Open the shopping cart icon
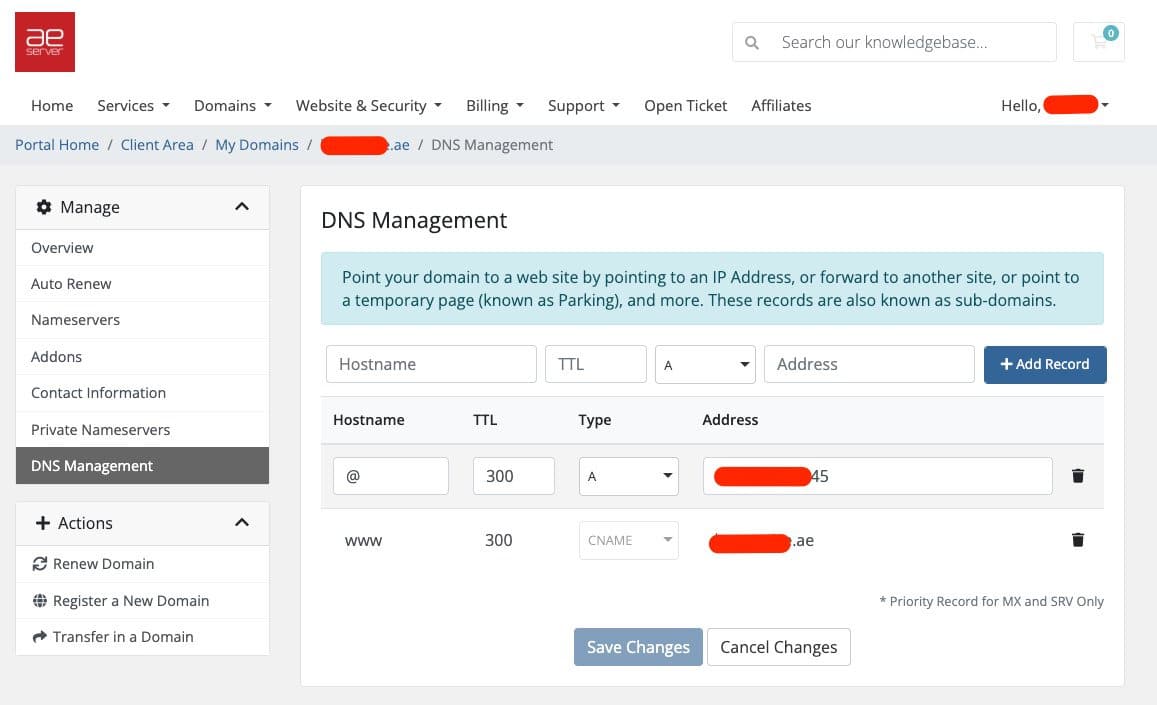Image resolution: width=1157 pixels, height=705 pixels. point(1099,42)
